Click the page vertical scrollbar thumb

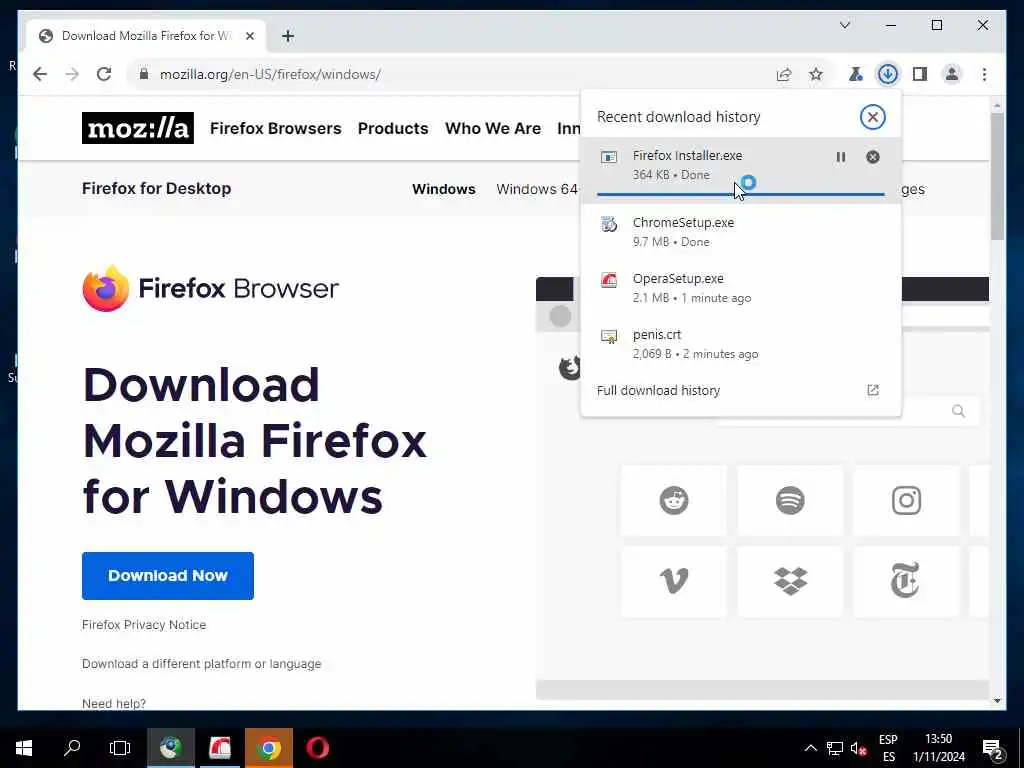coord(997,176)
